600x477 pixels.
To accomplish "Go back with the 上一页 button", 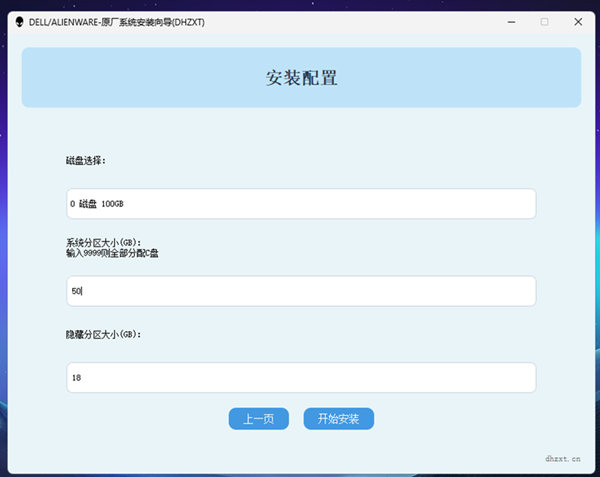I will point(259,418).
